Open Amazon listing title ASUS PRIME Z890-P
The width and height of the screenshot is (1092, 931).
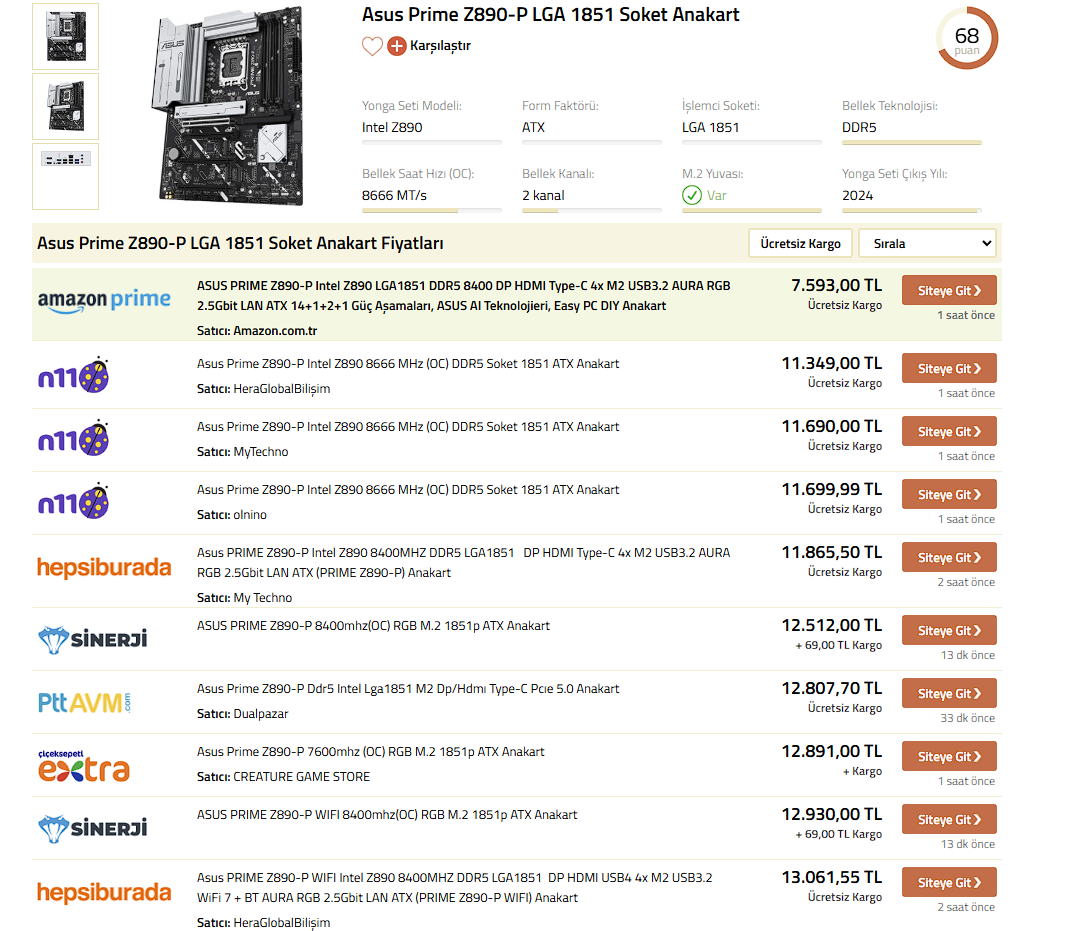click(464, 295)
